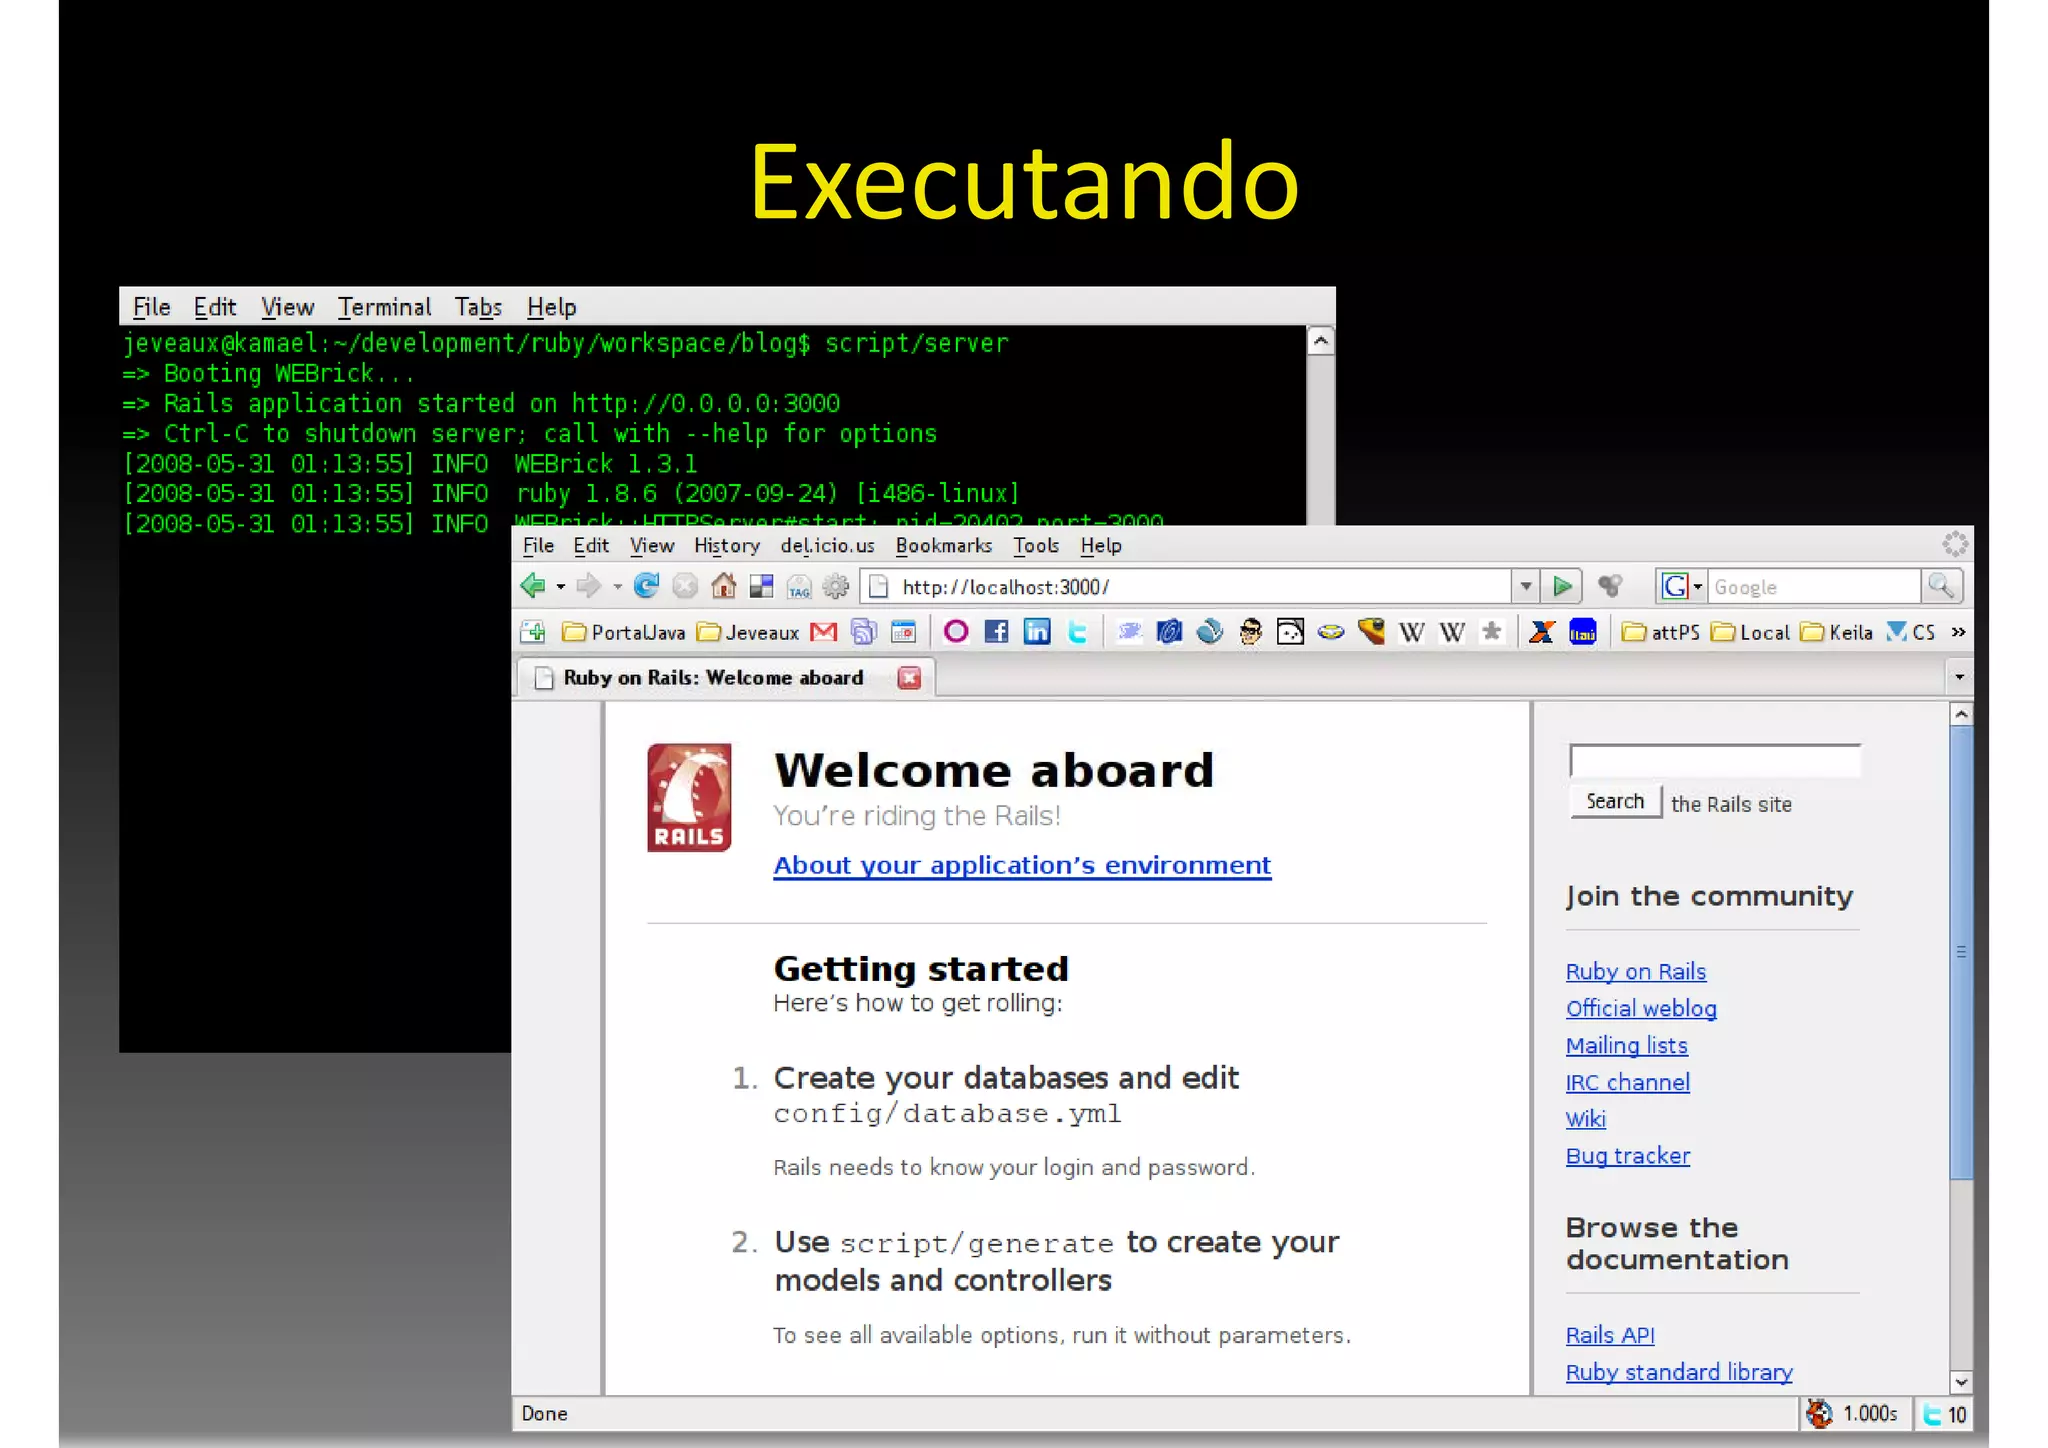2048x1448 pixels.
Task: Open the Keila bookmarks folder
Action: pos(1836,632)
